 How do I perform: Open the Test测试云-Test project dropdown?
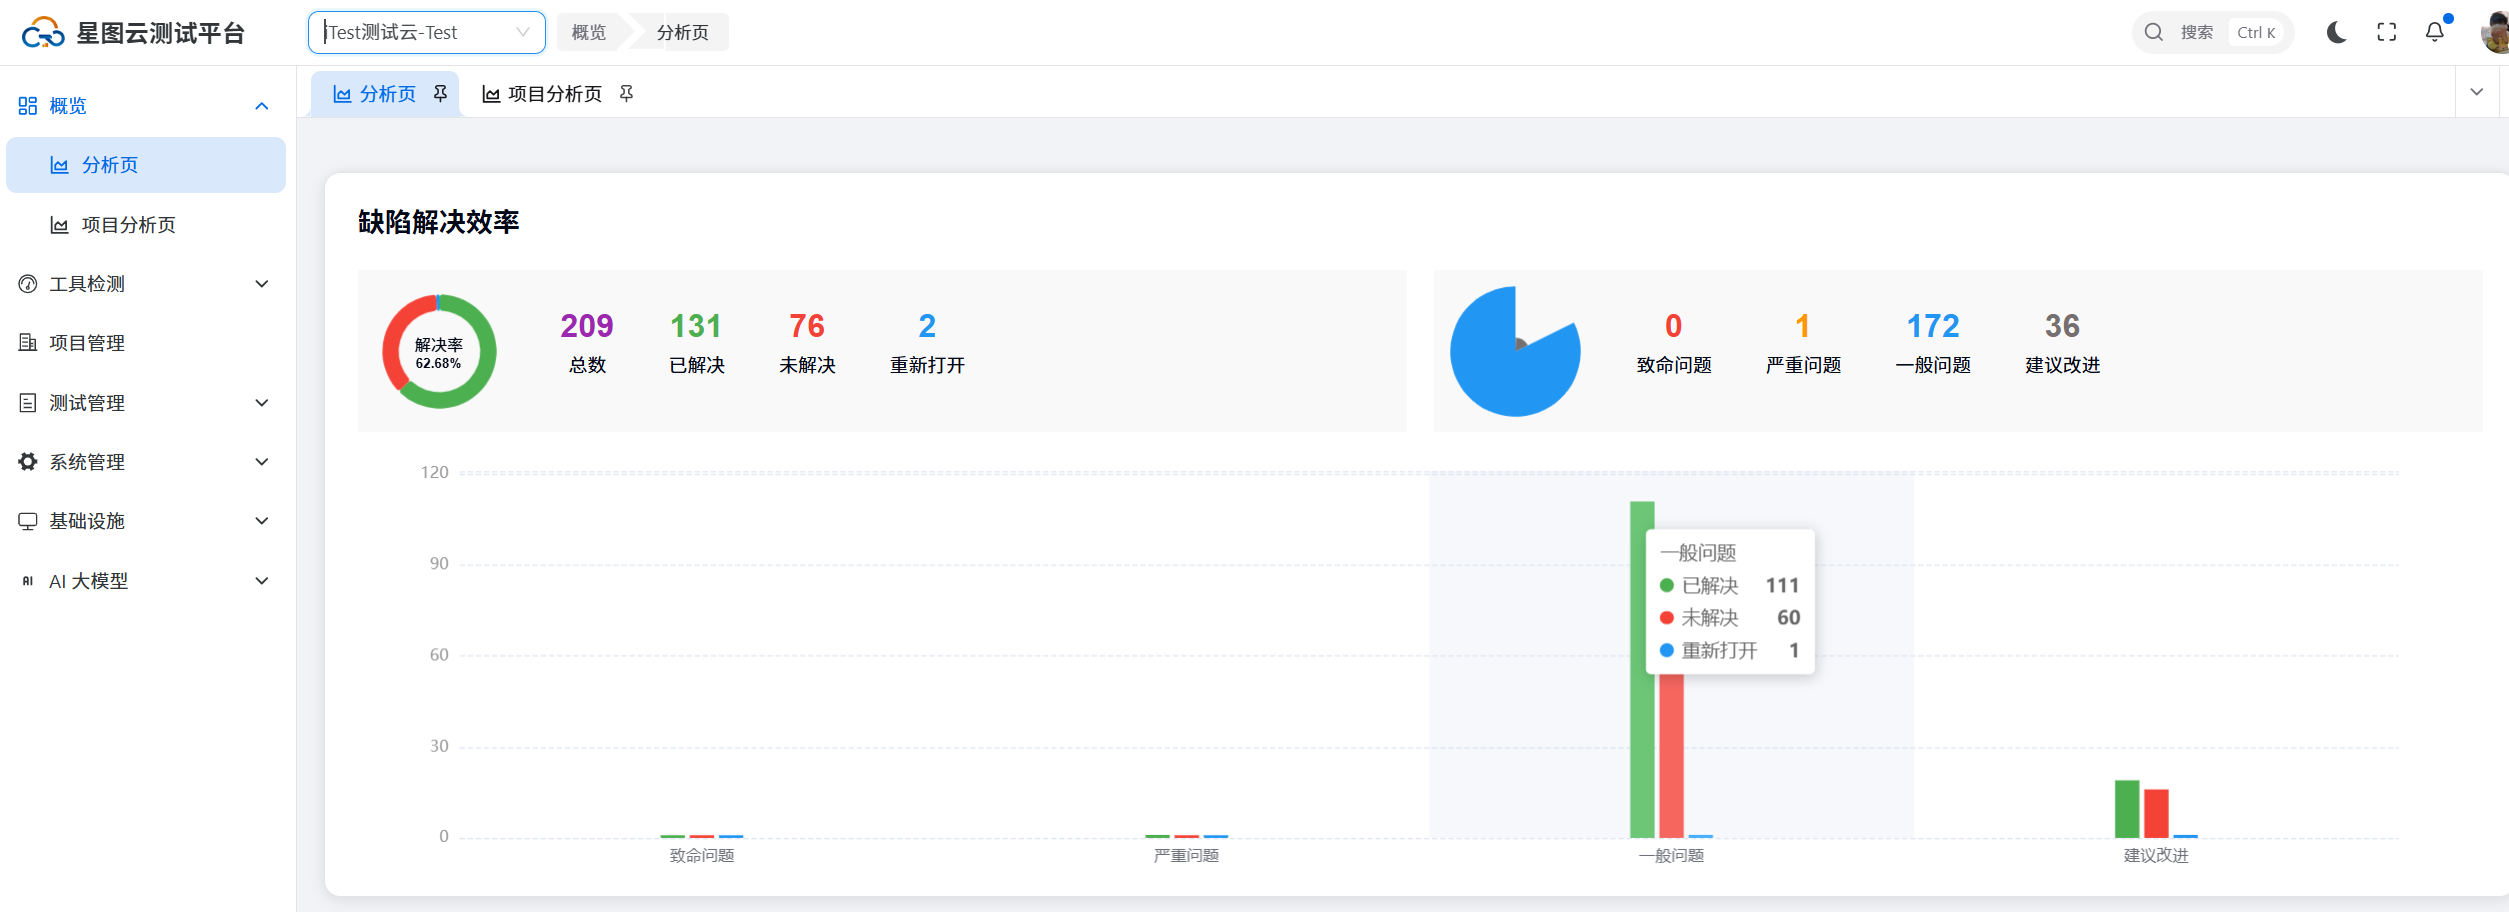pos(427,33)
